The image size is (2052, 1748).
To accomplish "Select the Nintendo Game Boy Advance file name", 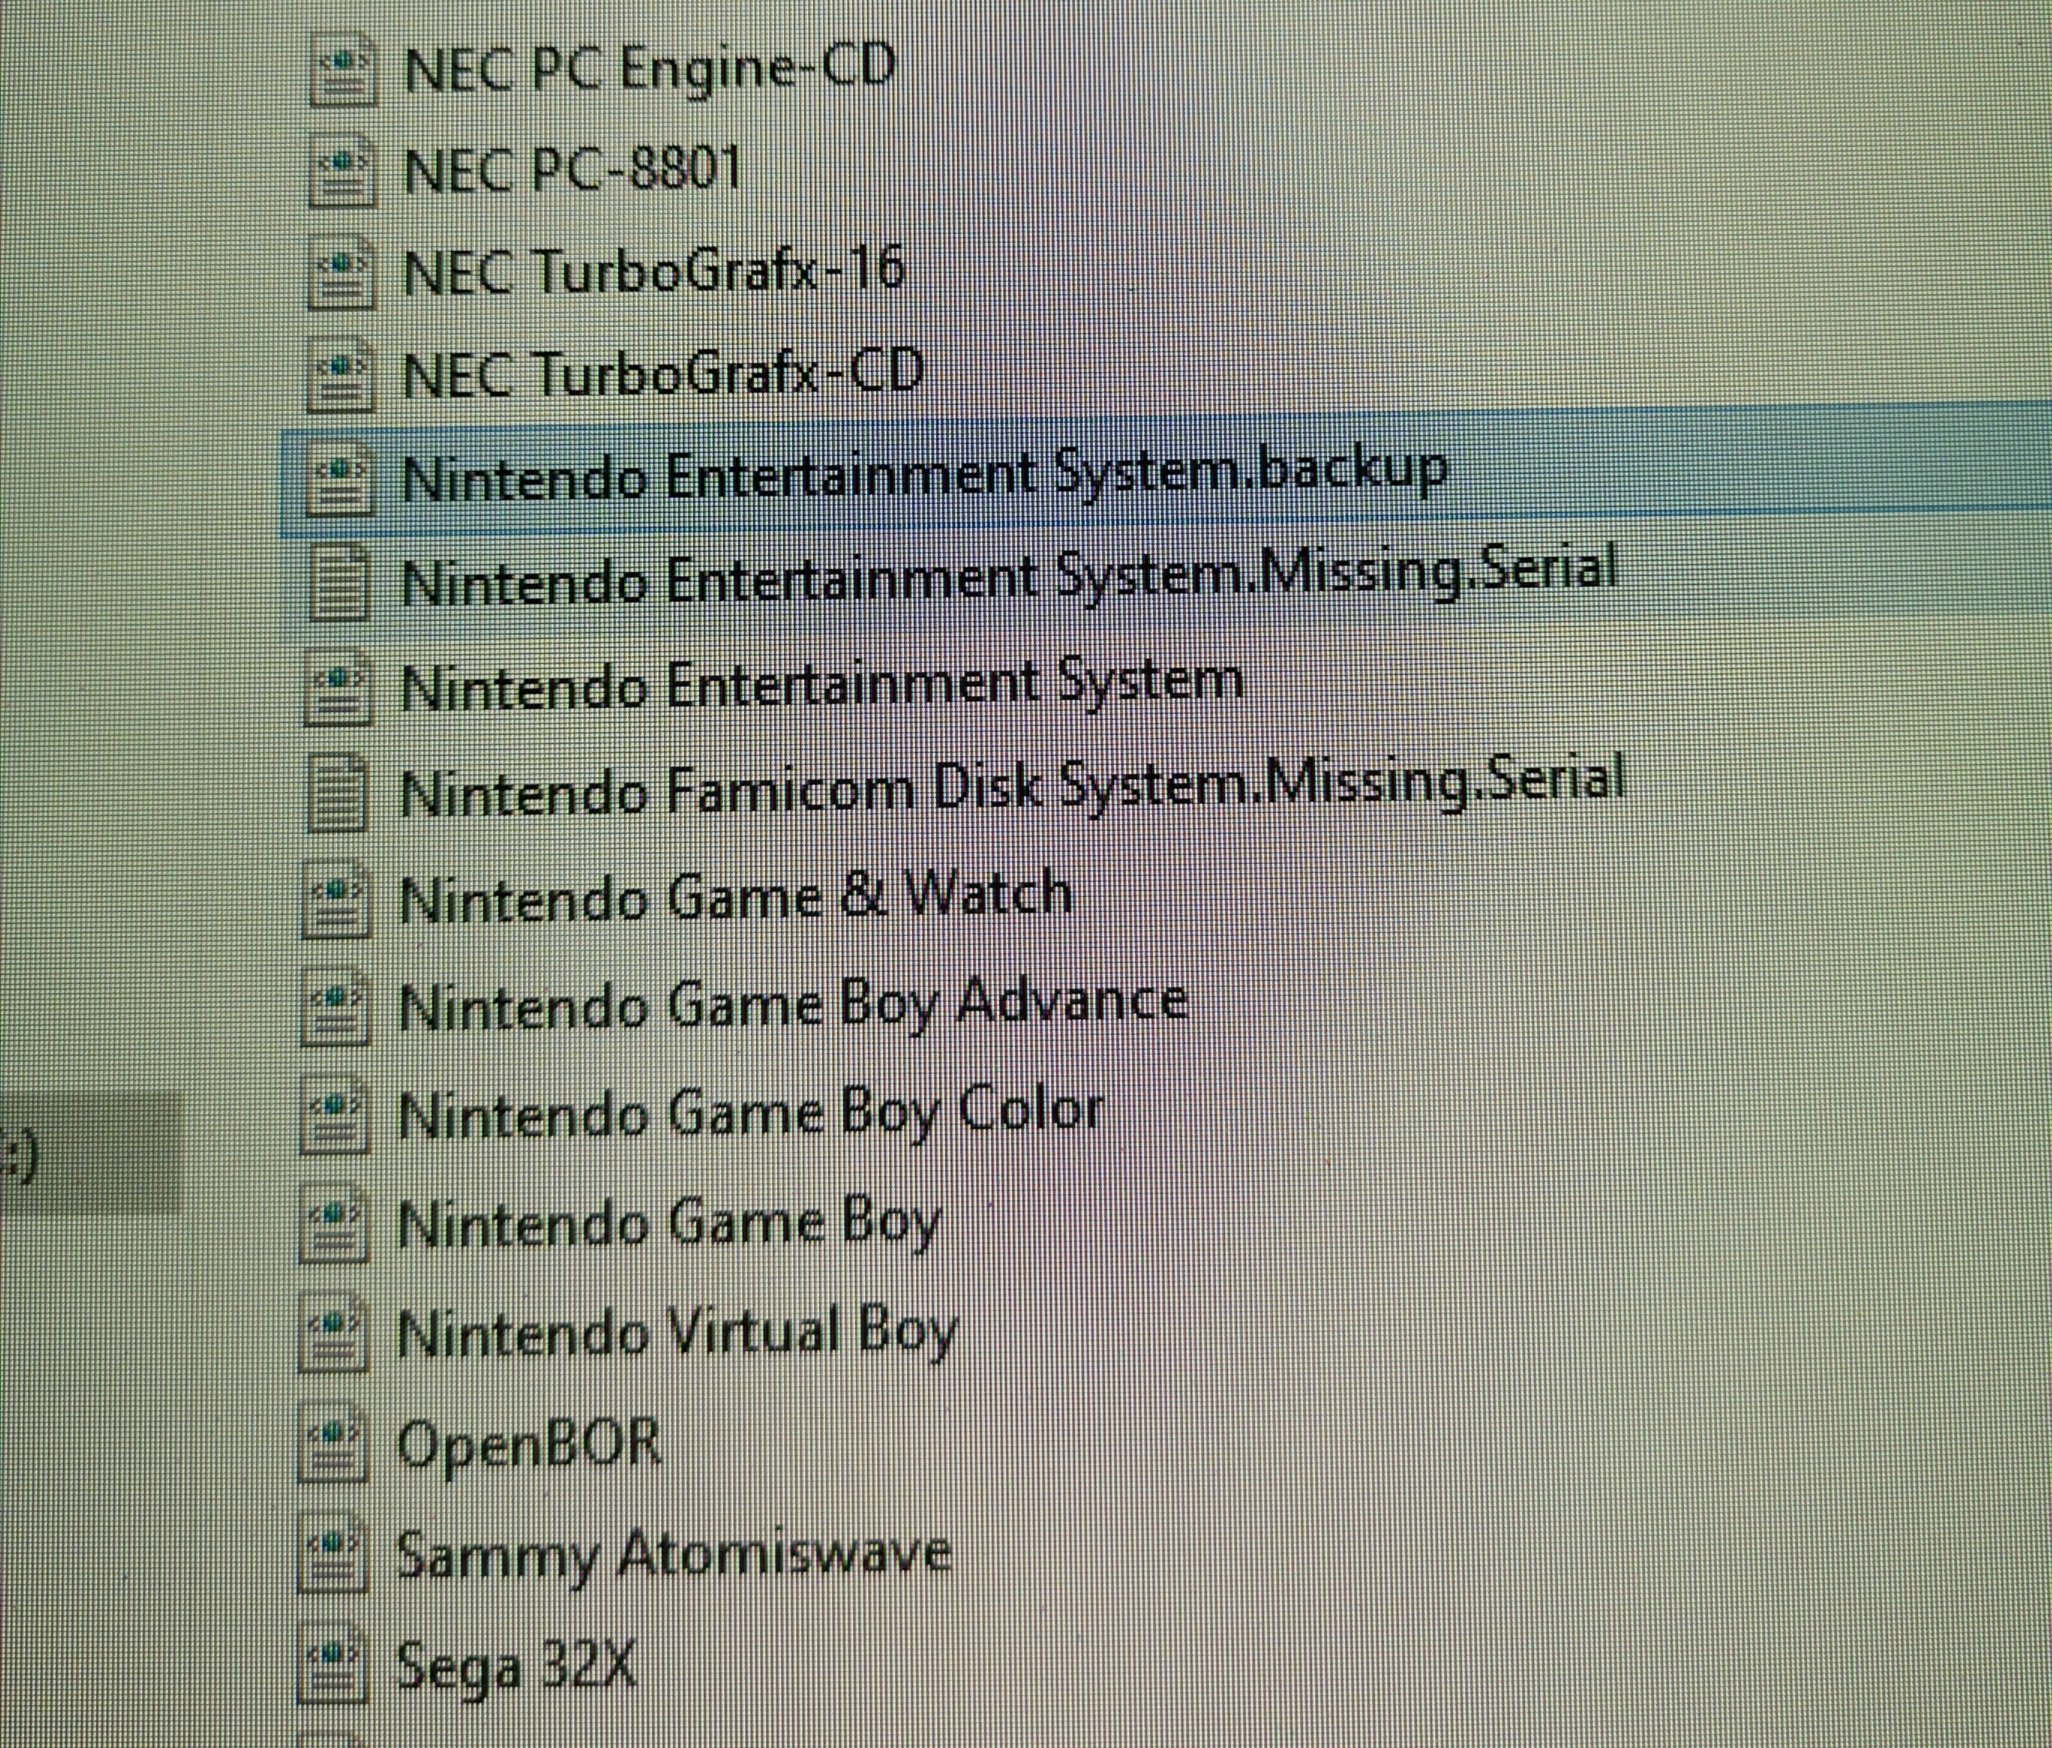I will tap(792, 1006).
